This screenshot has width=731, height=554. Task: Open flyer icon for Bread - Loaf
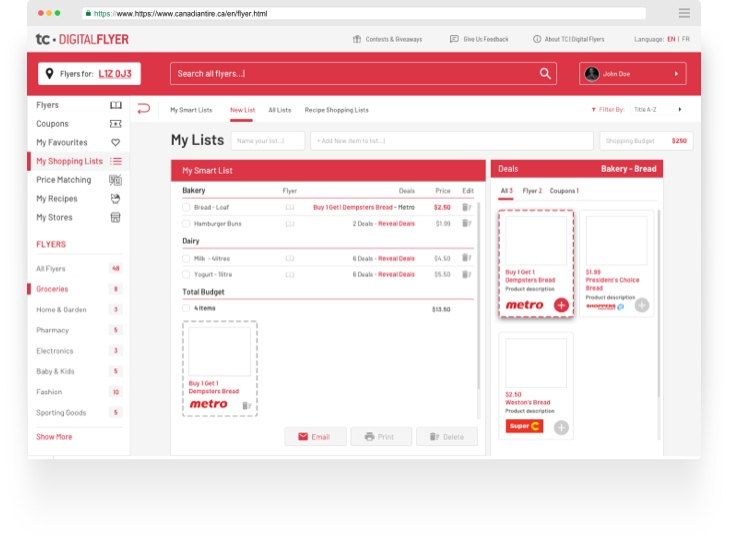[290, 207]
